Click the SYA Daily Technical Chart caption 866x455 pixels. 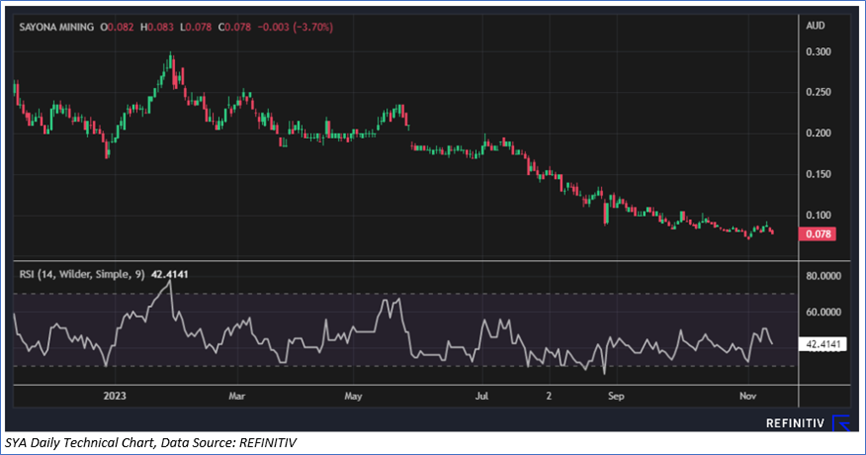[150, 443]
